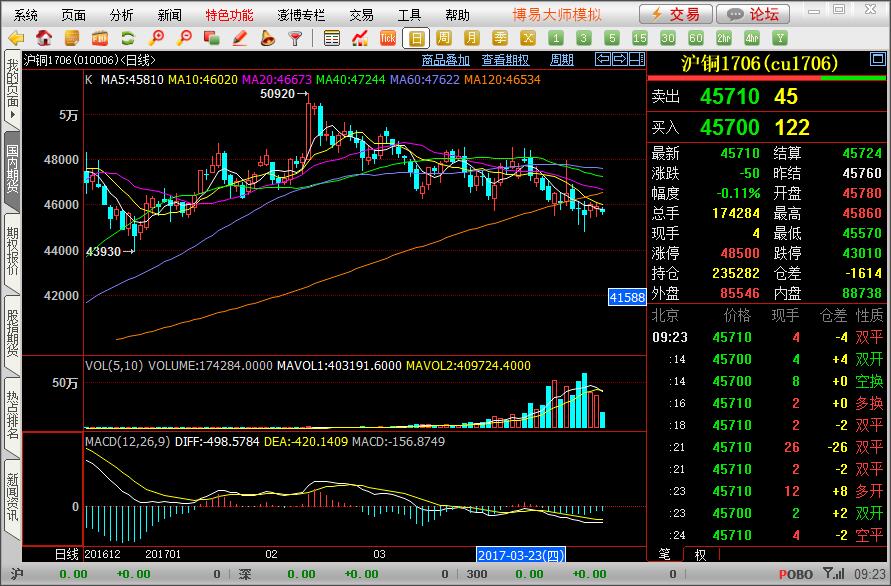The width and height of the screenshot is (891, 586).
Task: Zoom in with the plus magnifier
Action: click(156, 38)
